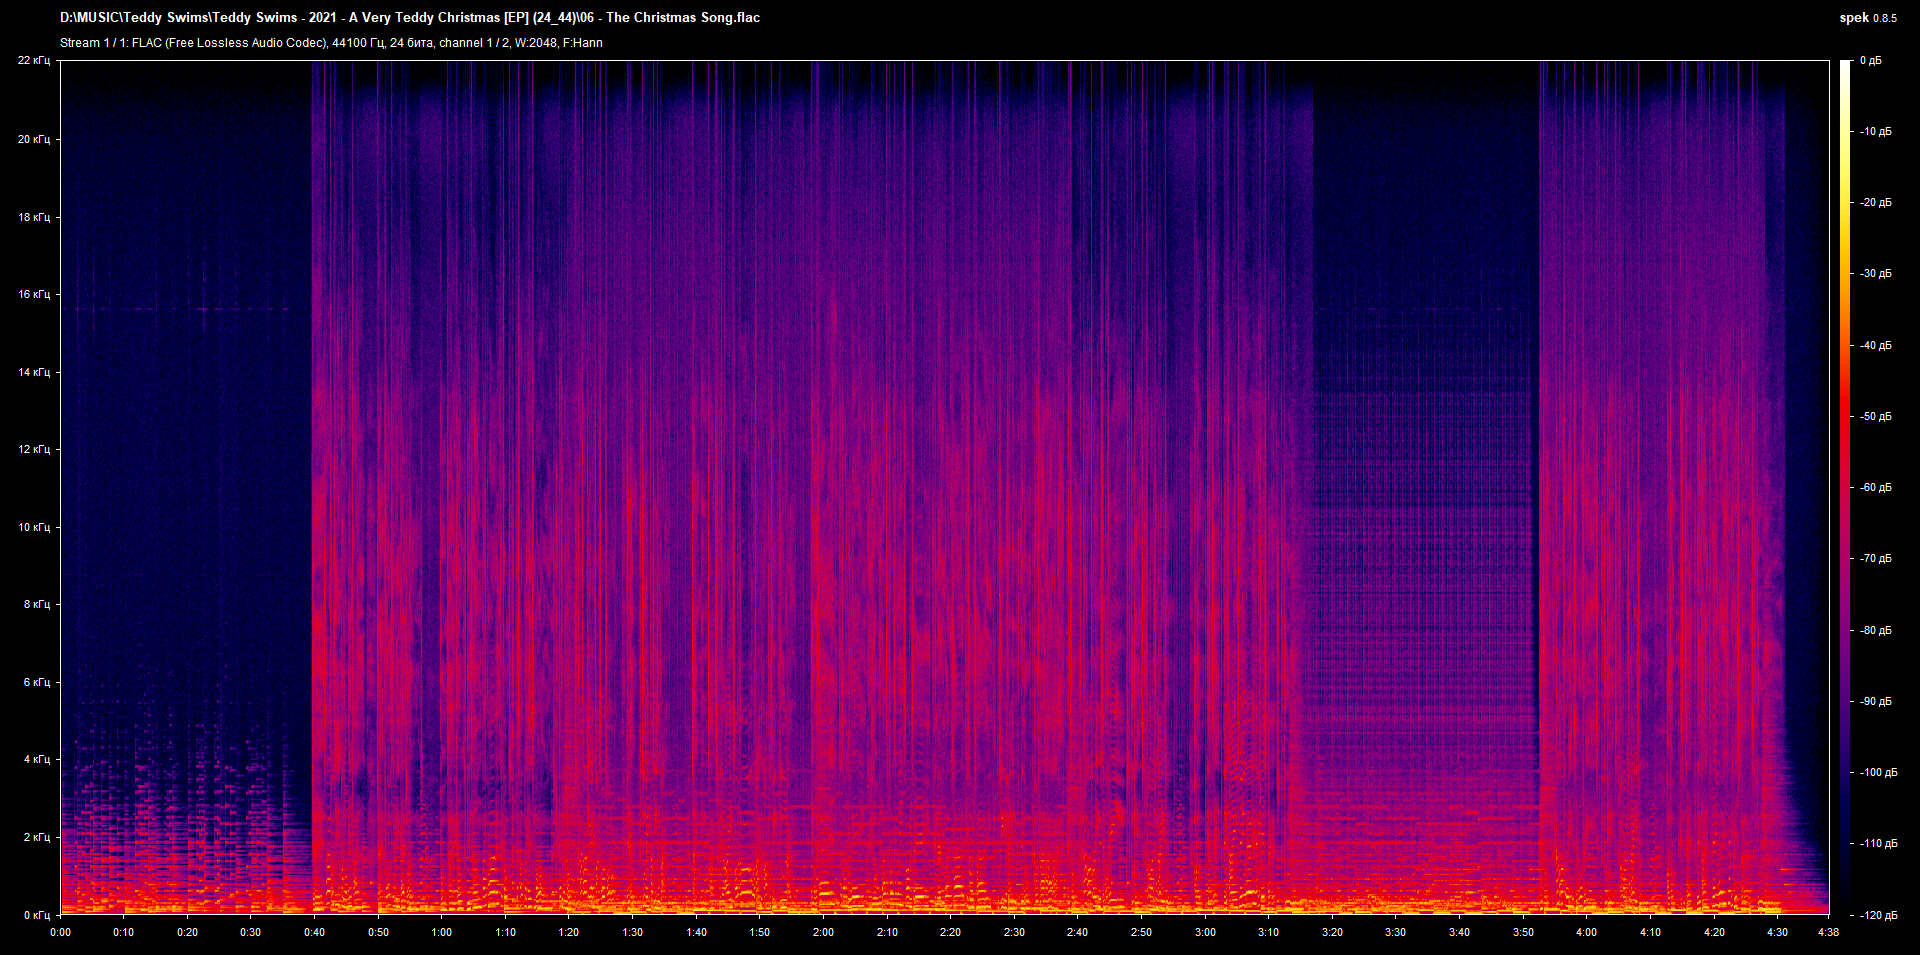This screenshot has width=1920, height=955.
Task: Pick the '2:40' time axis label
Action: point(1078,932)
